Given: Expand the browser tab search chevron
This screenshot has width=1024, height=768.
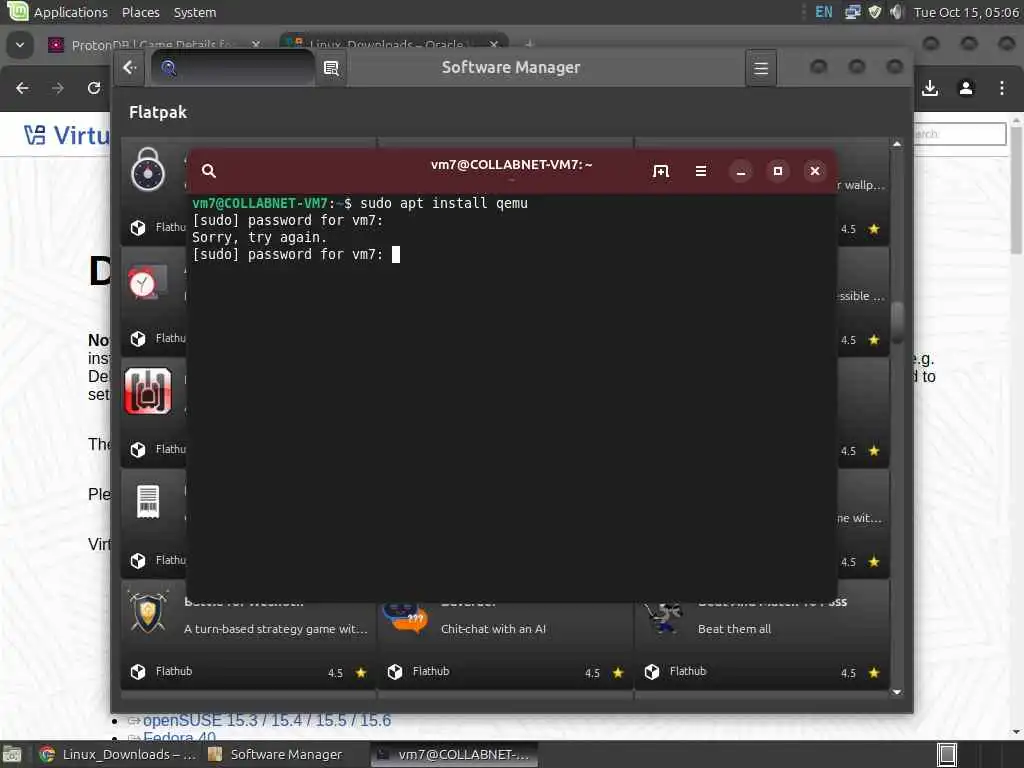Looking at the screenshot, I should [20, 45].
